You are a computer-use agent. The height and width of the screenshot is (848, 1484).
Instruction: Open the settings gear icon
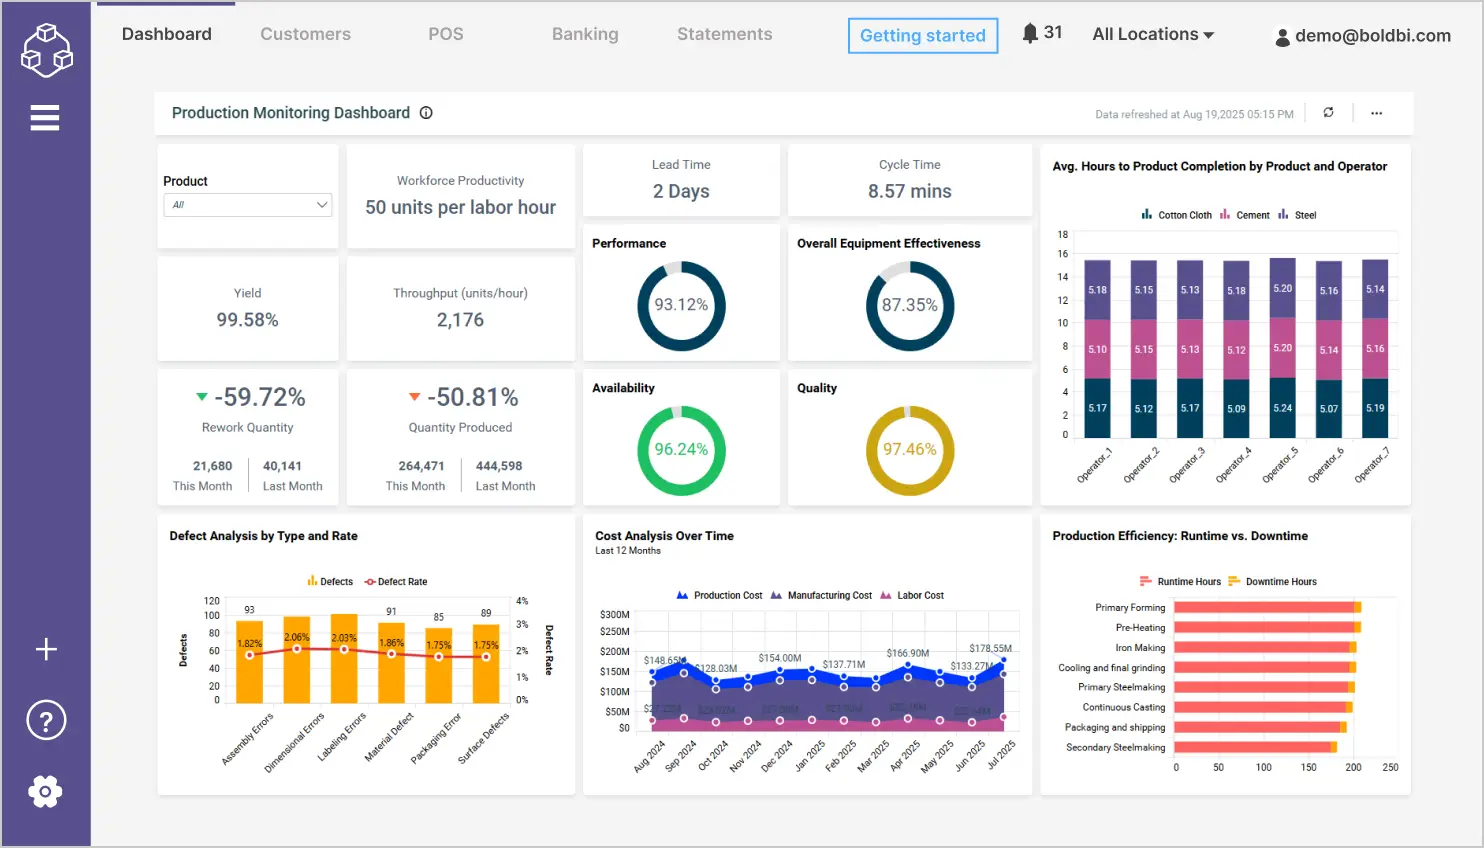45,791
